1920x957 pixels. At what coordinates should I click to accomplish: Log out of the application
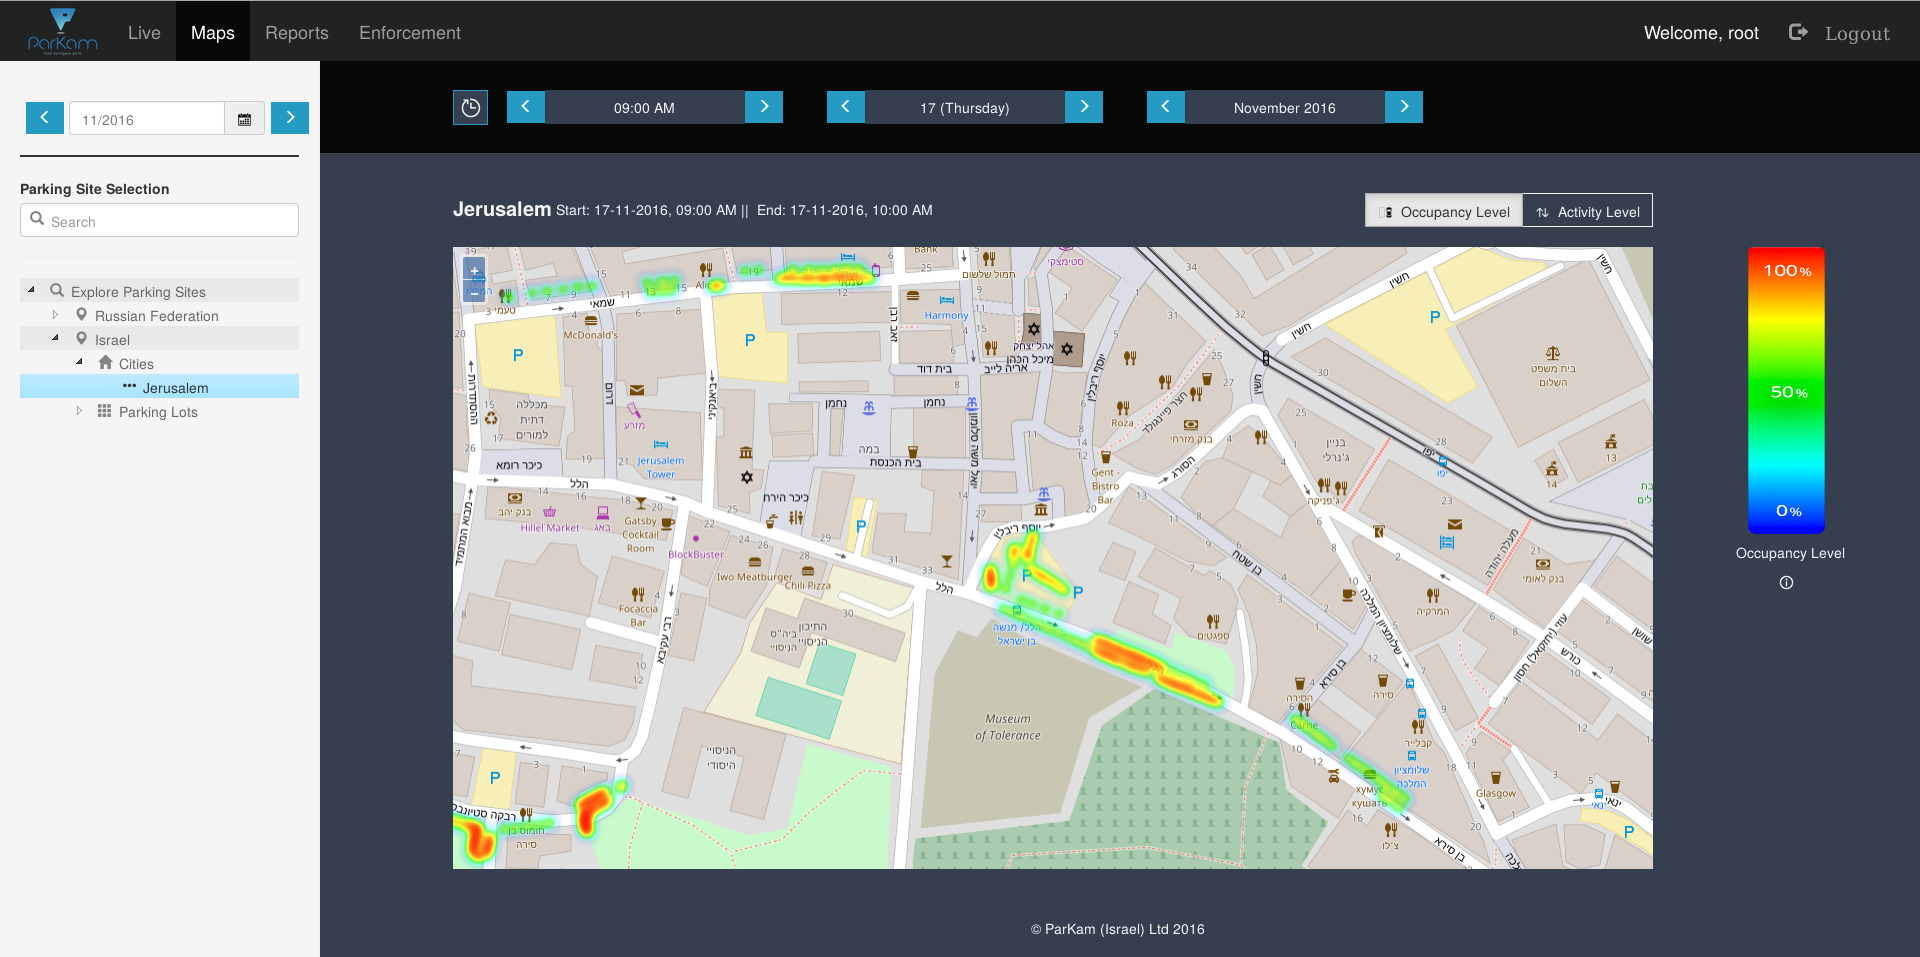(1840, 33)
